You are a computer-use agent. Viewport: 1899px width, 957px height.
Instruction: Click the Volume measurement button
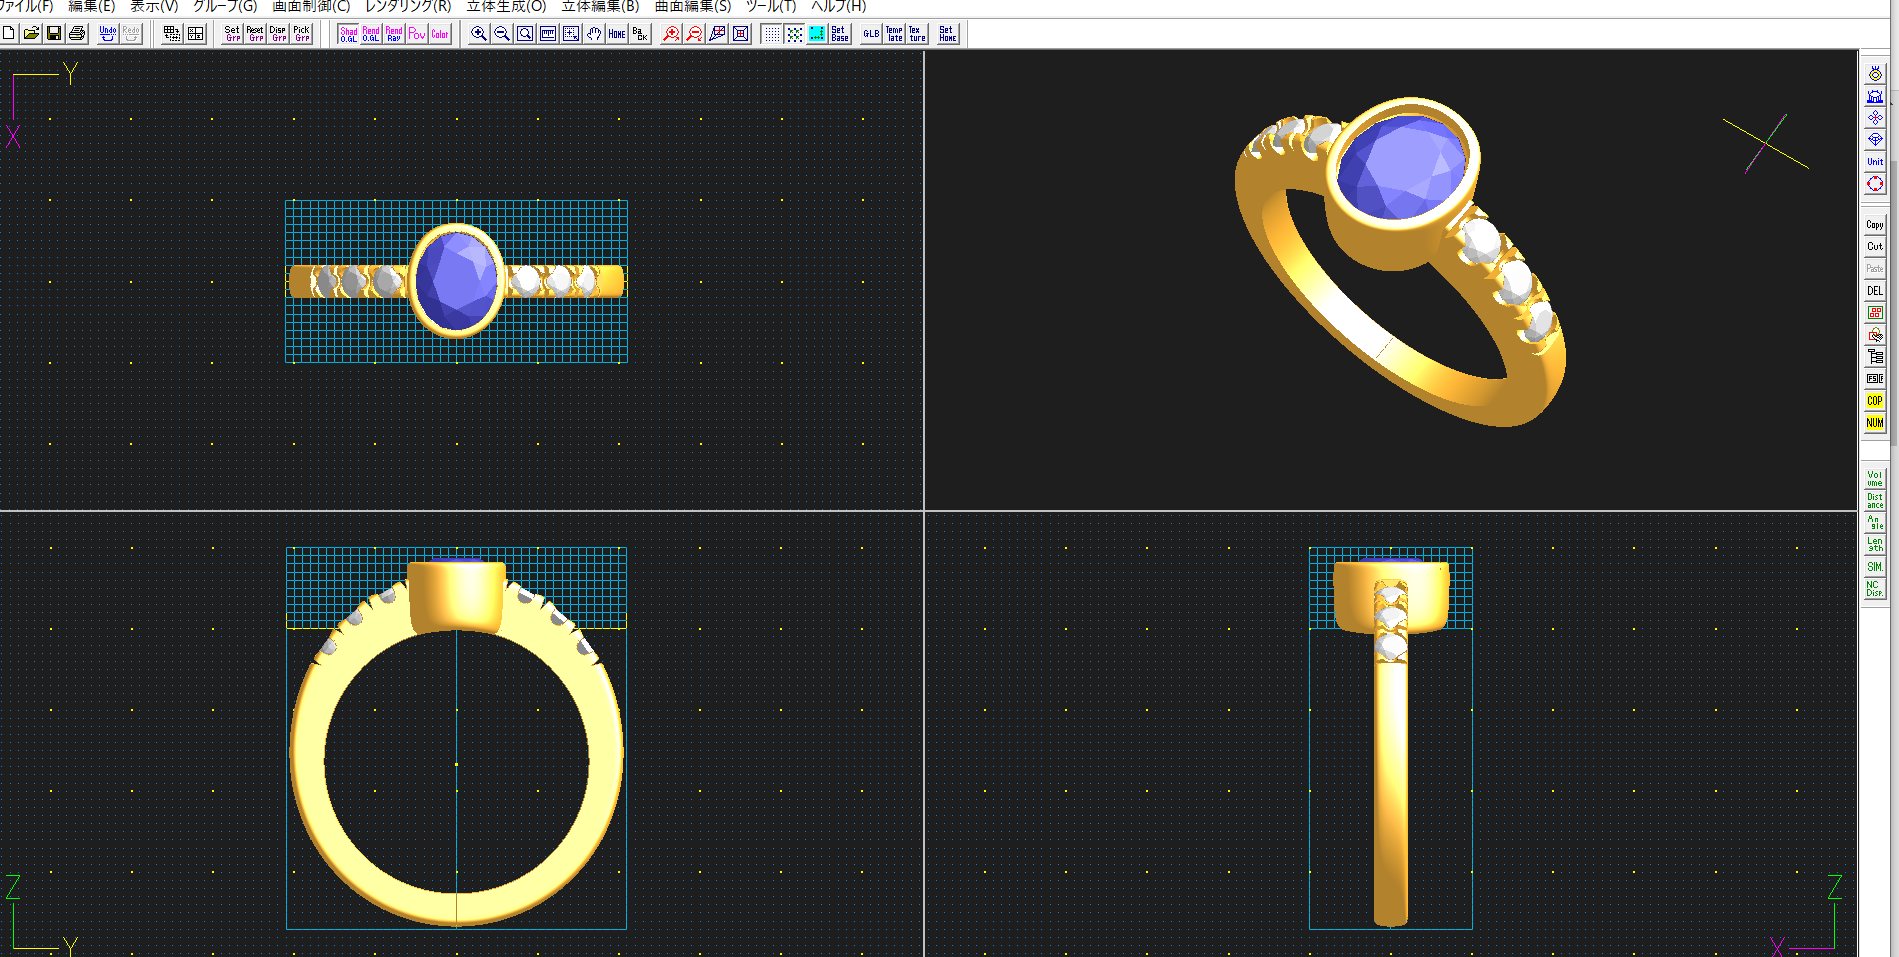(1875, 479)
